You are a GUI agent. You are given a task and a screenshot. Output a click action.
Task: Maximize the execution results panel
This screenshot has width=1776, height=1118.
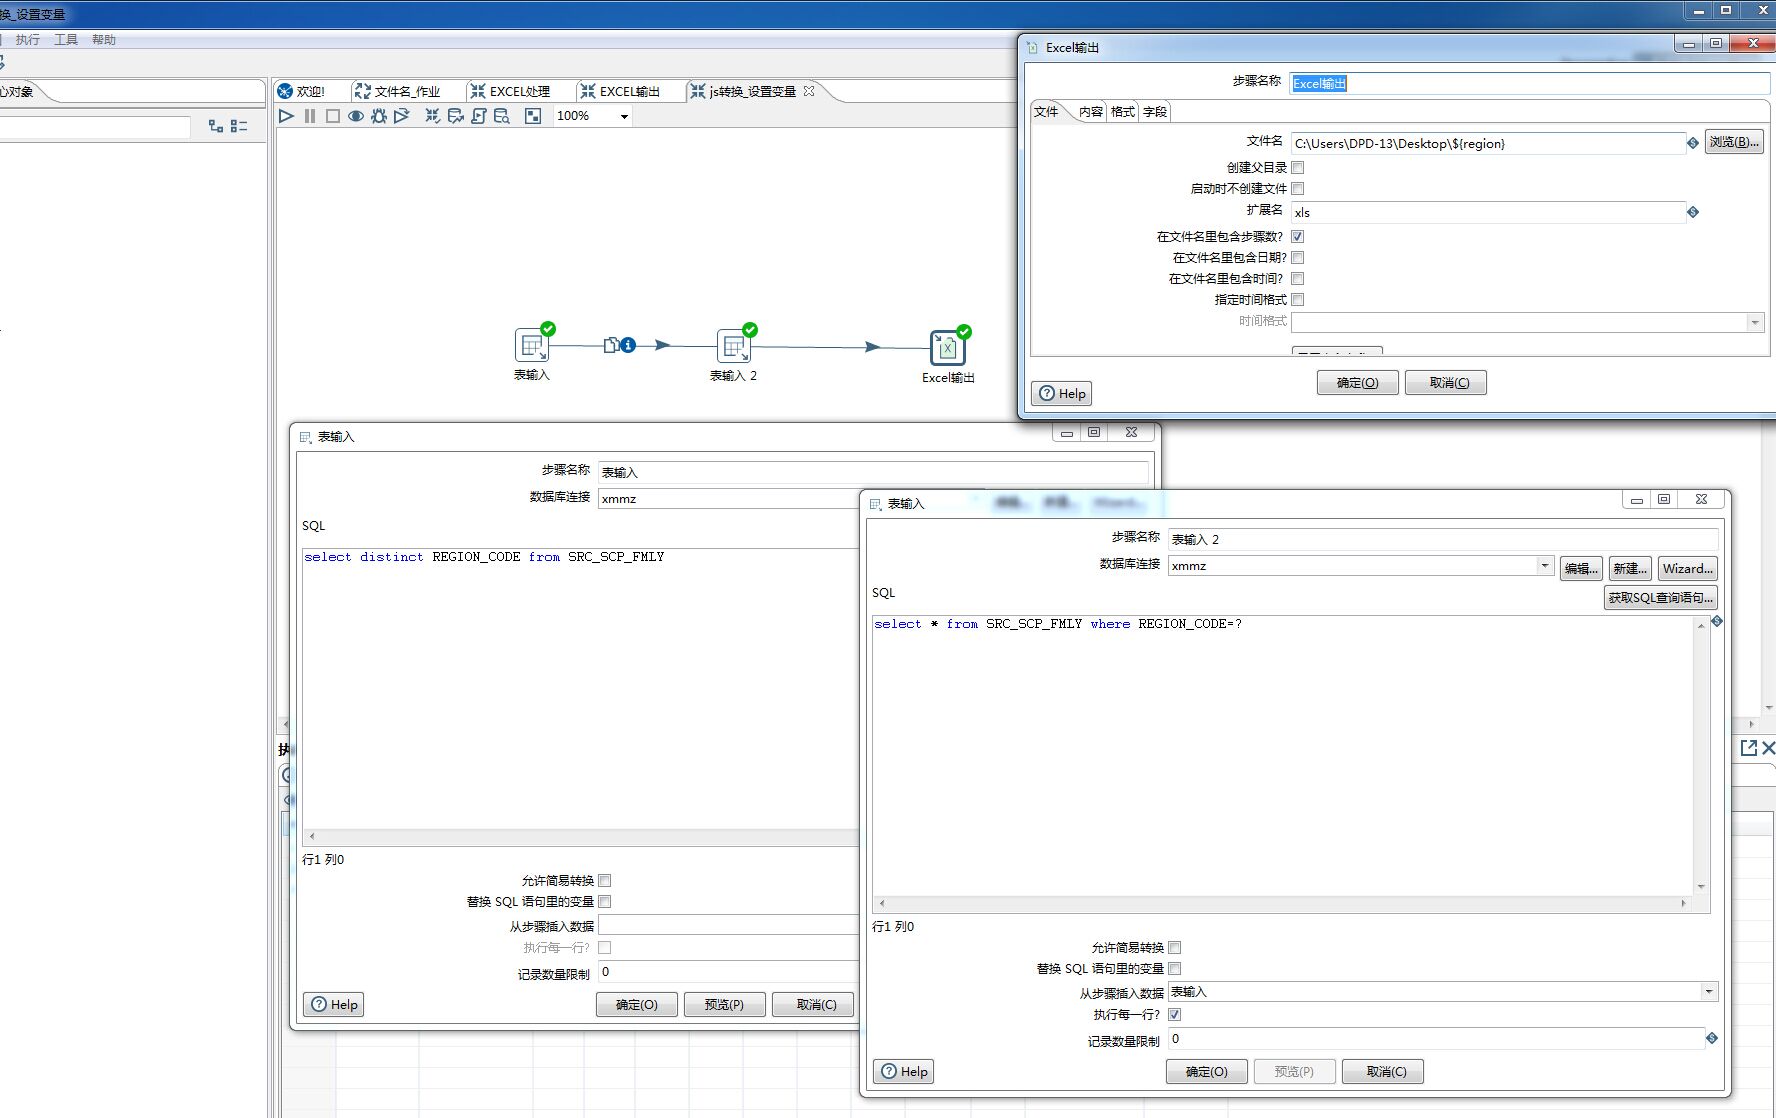click(1749, 748)
